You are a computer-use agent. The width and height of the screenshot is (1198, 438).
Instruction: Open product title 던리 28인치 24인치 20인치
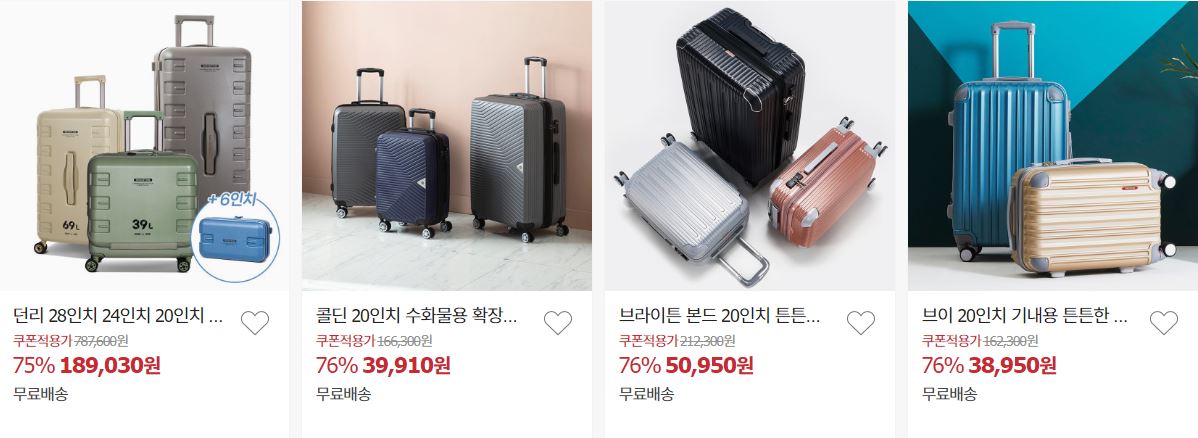click(118, 316)
